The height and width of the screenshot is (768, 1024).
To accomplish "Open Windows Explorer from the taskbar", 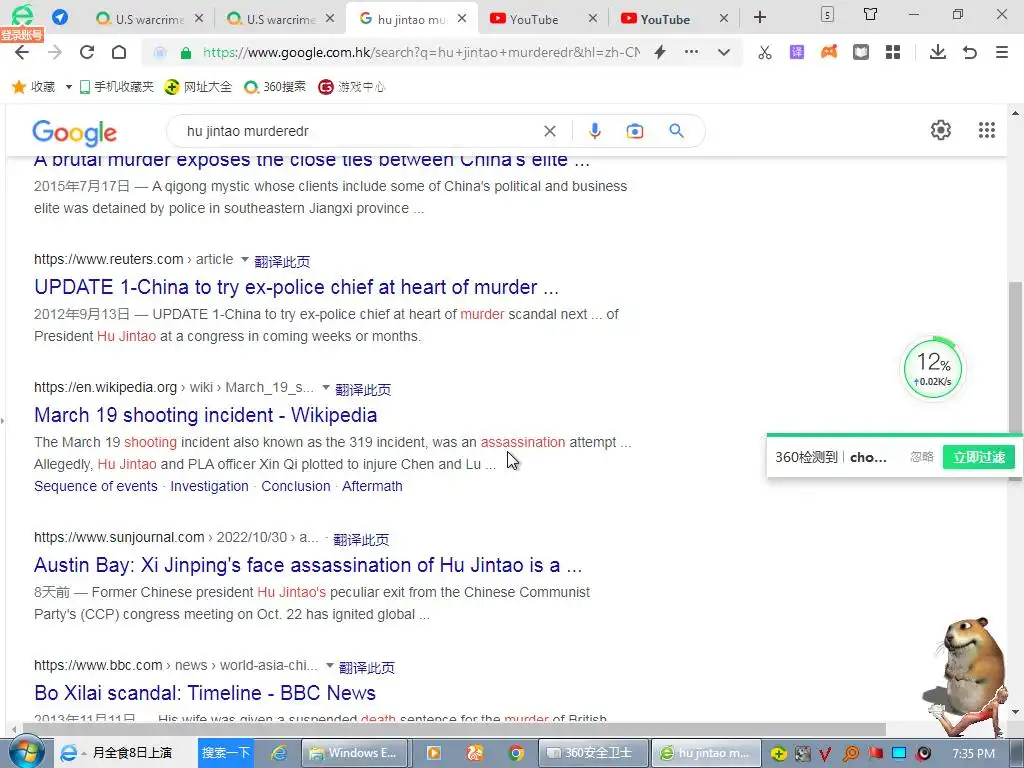I will tap(356, 753).
